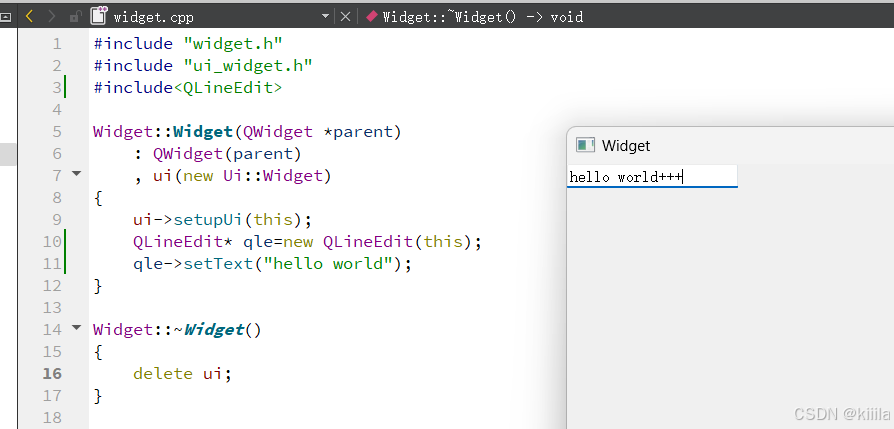Image resolution: width=894 pixels, height=429 pixels.
Task: Click line number 10 in gutter
Action: [x=52, y=242]
